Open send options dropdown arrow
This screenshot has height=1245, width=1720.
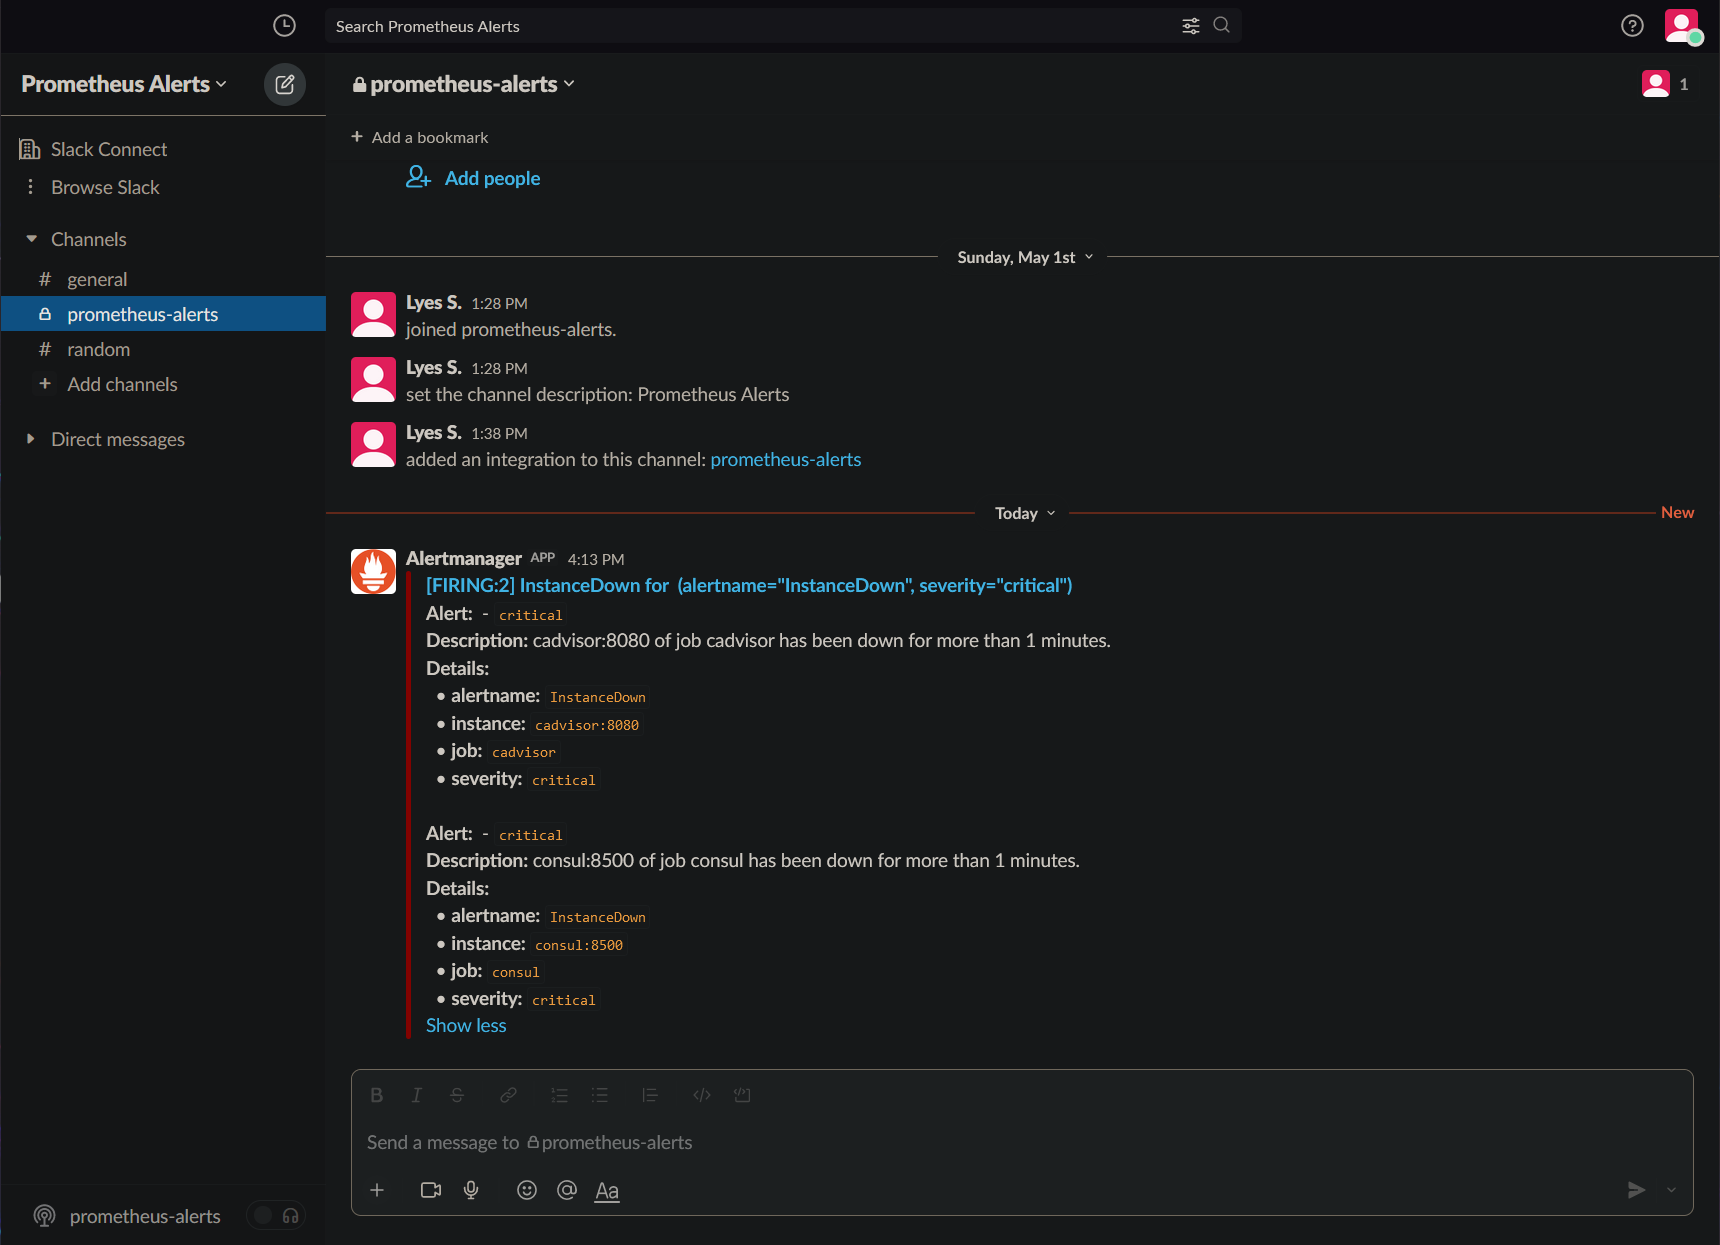click(1671, 1190)
